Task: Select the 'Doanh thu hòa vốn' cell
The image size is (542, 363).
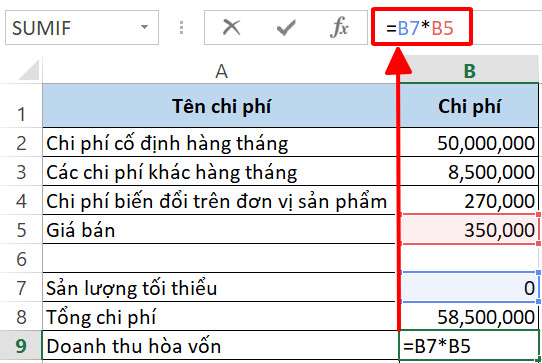Action: pyautogui.click(x=221, y=345)
